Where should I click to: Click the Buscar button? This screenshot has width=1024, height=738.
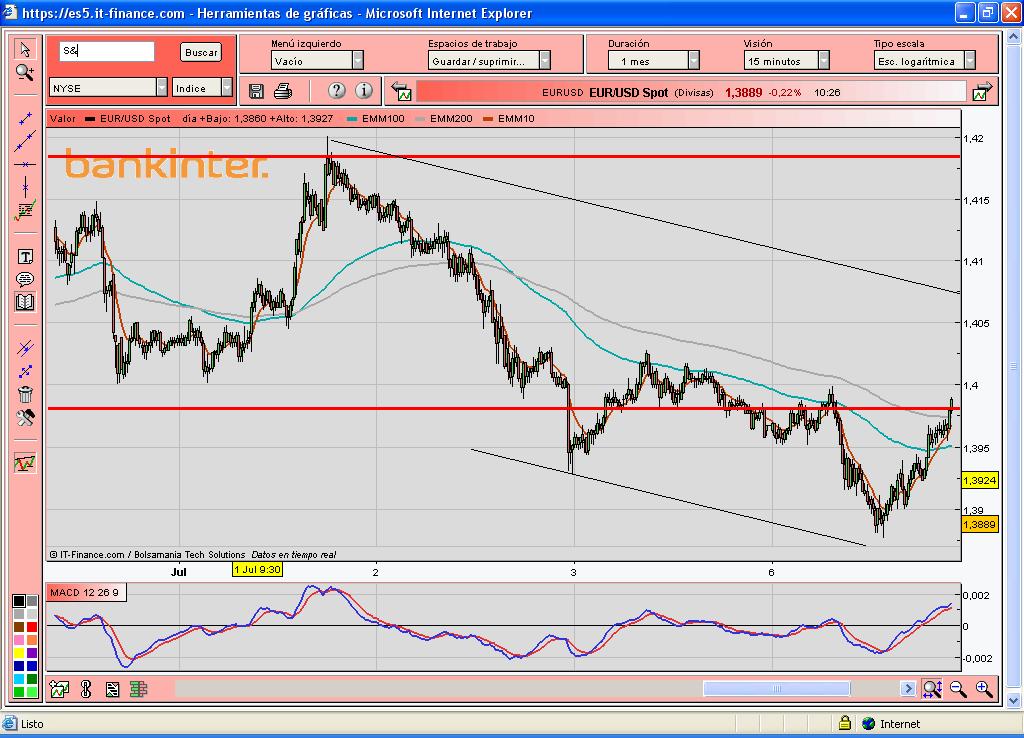point(201,52)
